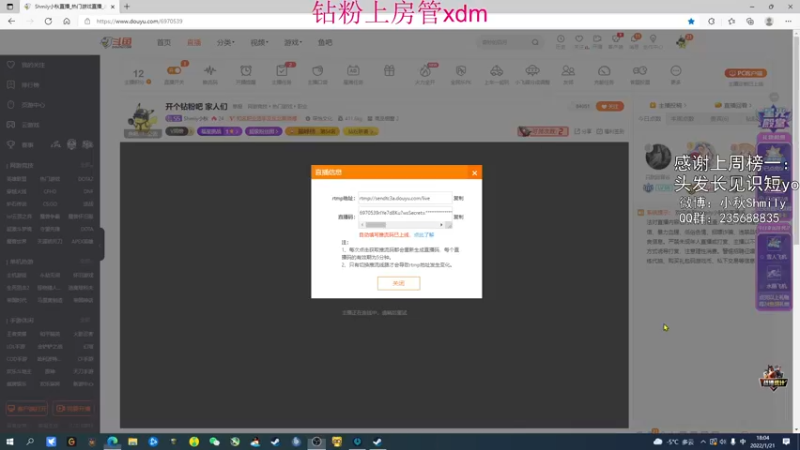Click the 赛事 trophy icon in the sidebar
This screenshot has width=800, height=450.
pyautogui.click(x=11, y=144)
